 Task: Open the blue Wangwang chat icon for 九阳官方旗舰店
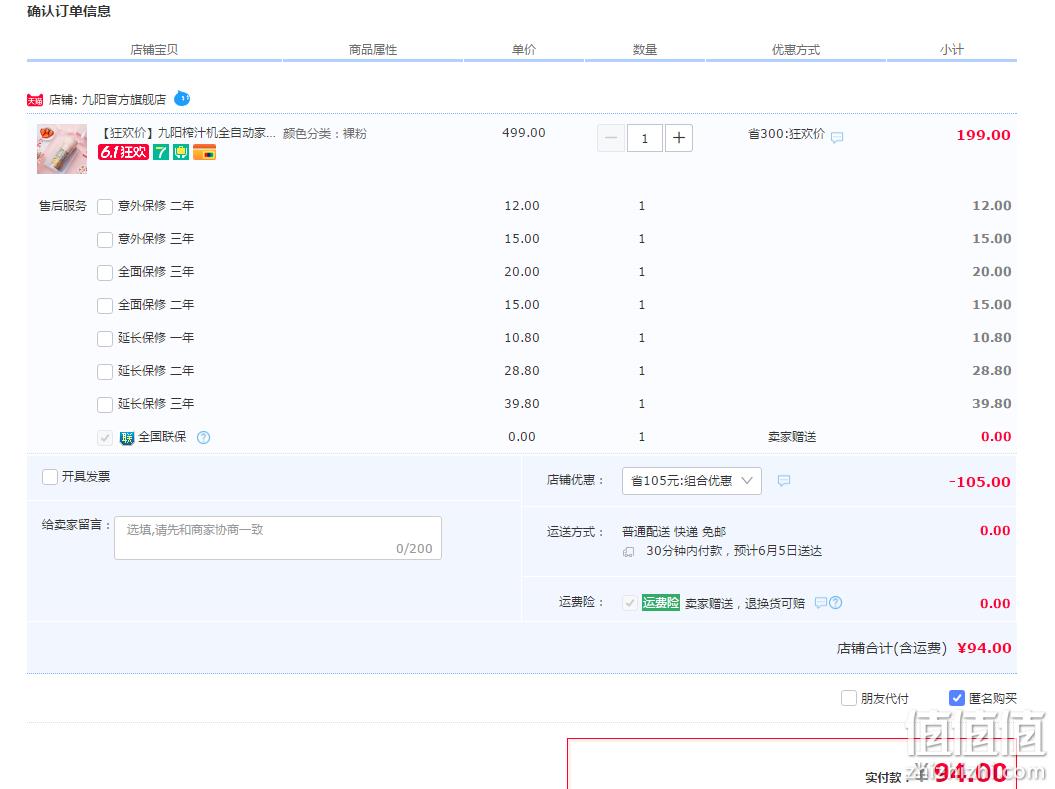point(182,99)
